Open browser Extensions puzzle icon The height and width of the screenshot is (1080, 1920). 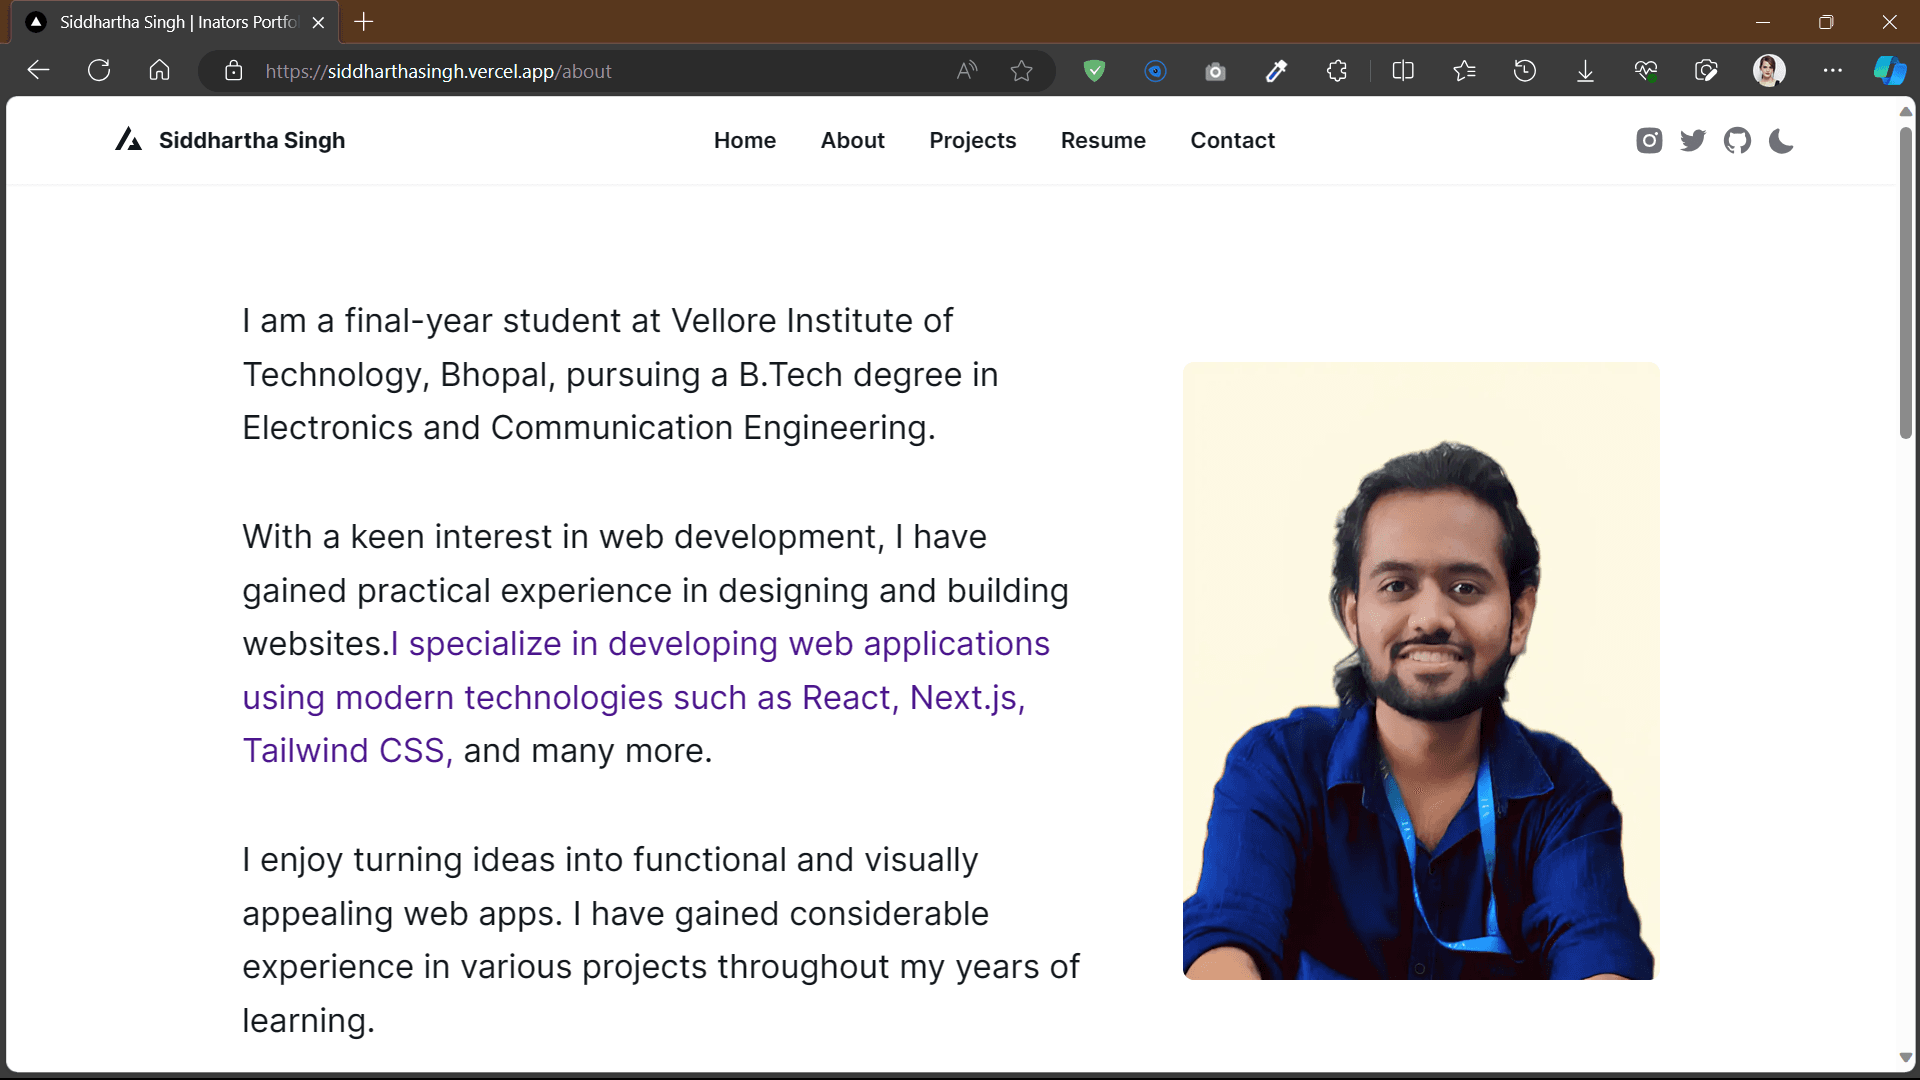[x=1337, y=71]
